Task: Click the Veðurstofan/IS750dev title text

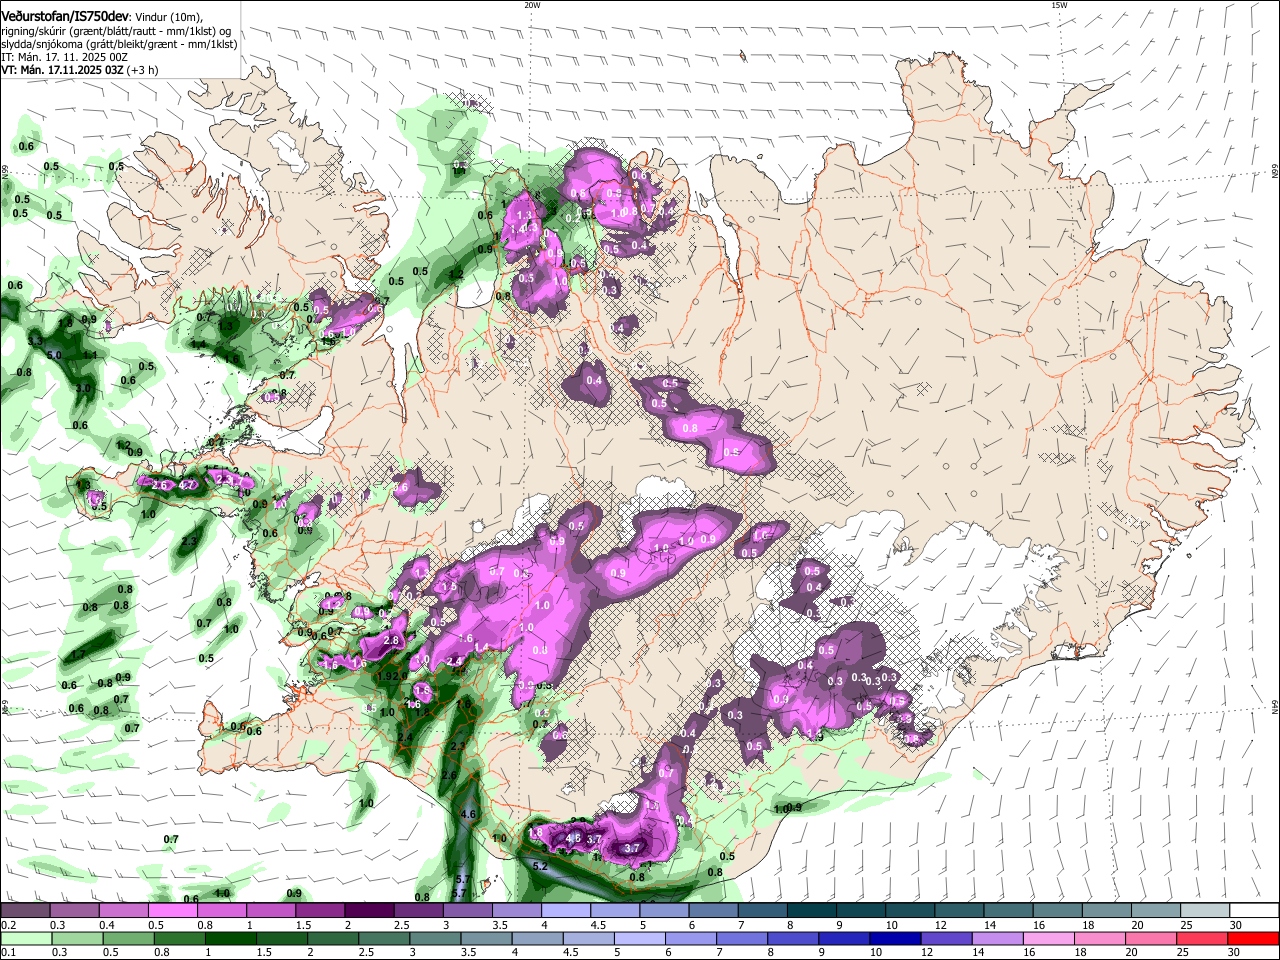Action: [64, 17]
